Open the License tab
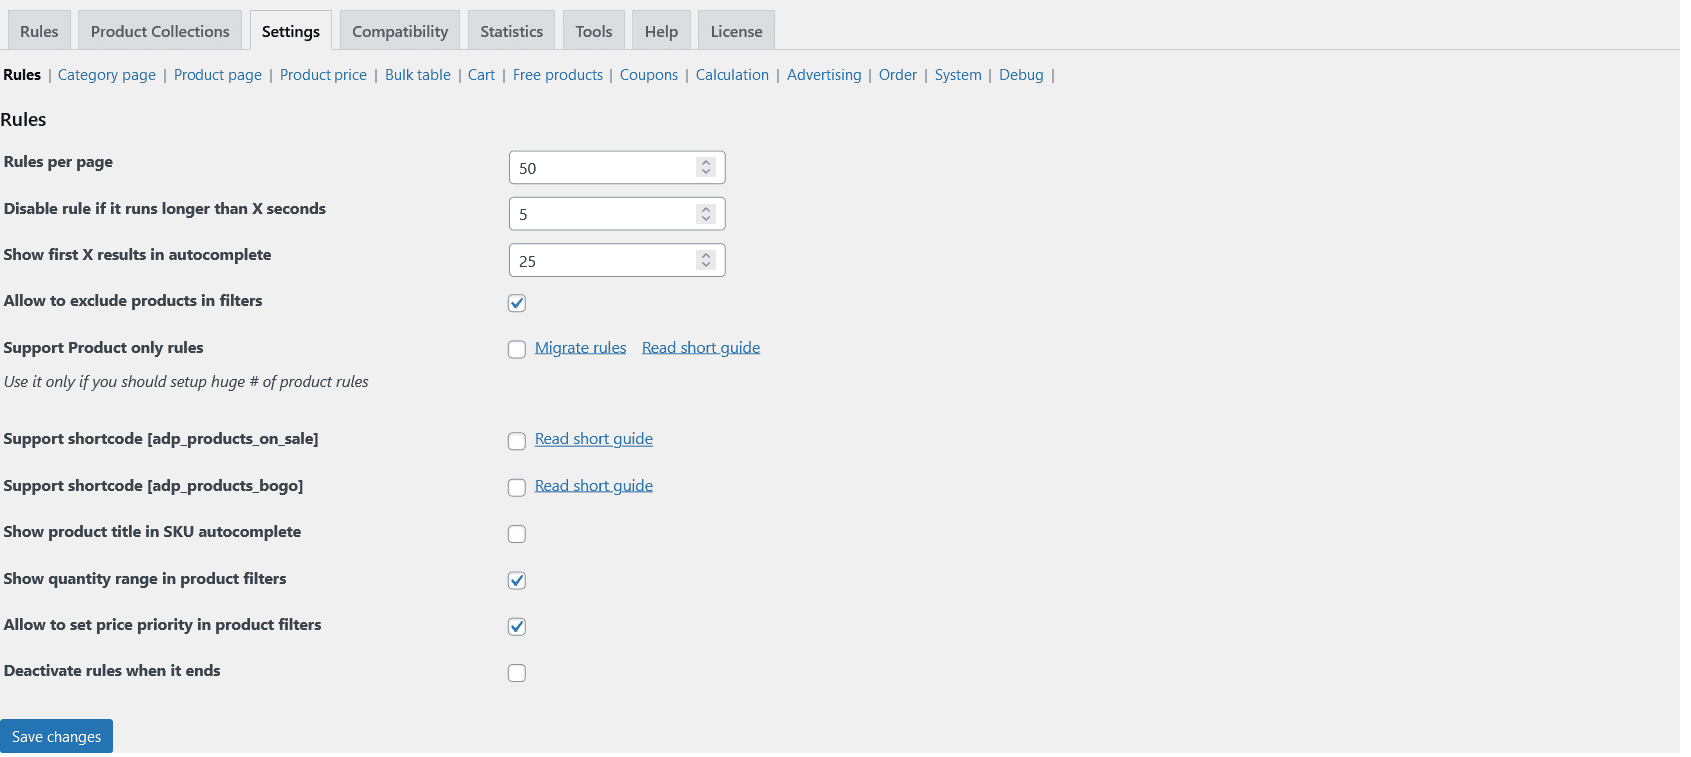Image resolution: width=1691 pixels, height=757 pixels. click(736, 31)
